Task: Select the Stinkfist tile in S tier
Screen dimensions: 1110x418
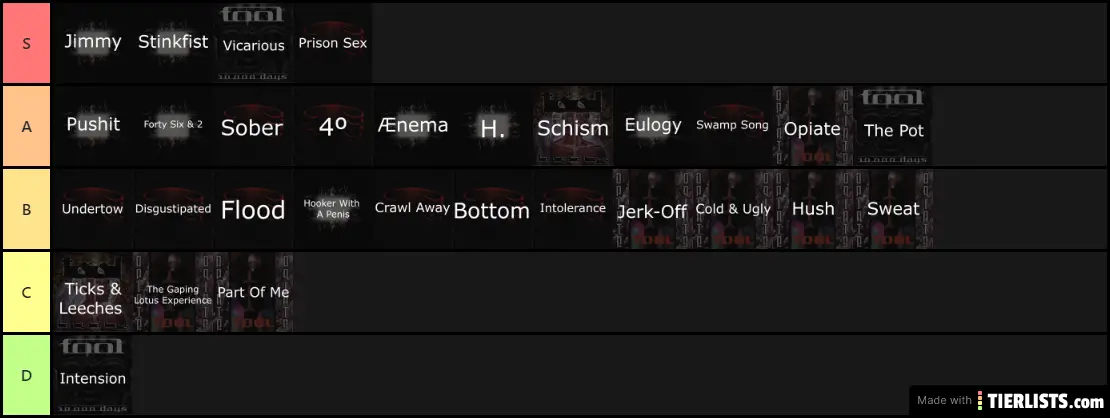Action: click(173, 42)
